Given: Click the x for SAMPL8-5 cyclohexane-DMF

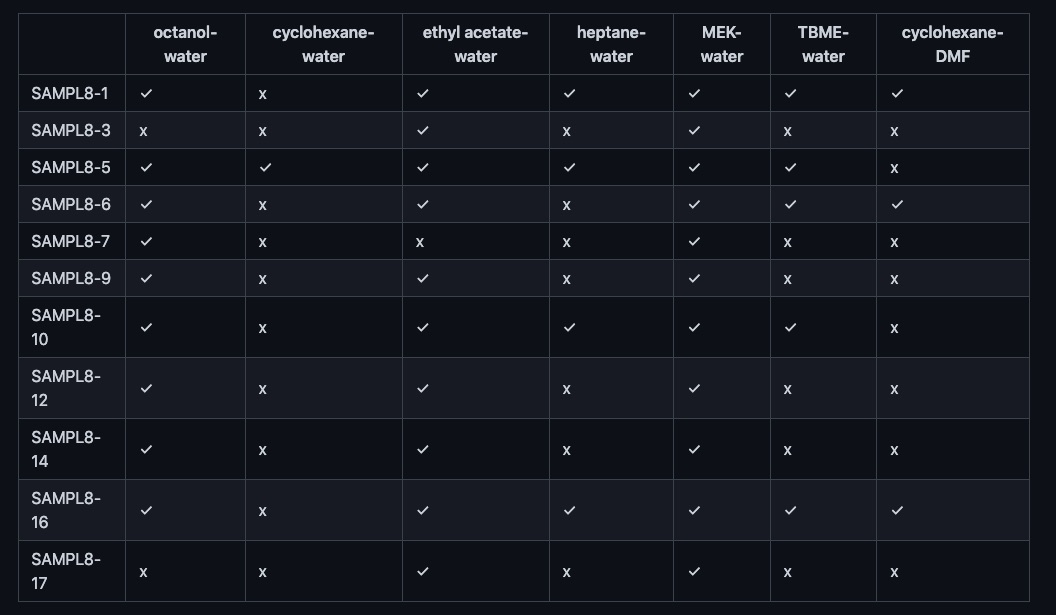Looking at the screenshot, I should [x=894, y=168].
